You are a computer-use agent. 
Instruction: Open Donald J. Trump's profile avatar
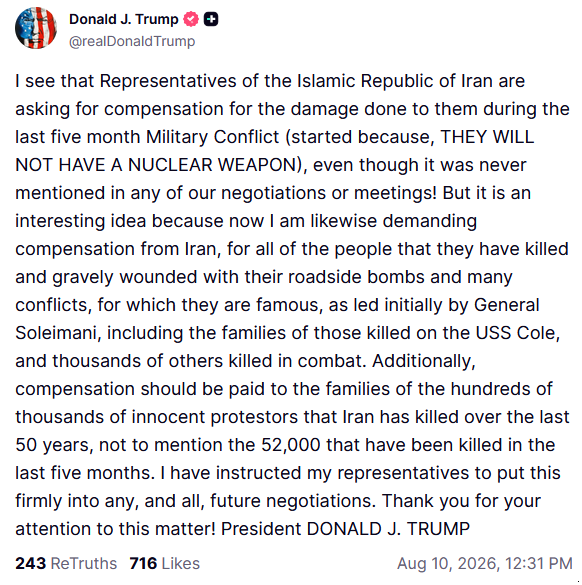click(x=36, y=28)
